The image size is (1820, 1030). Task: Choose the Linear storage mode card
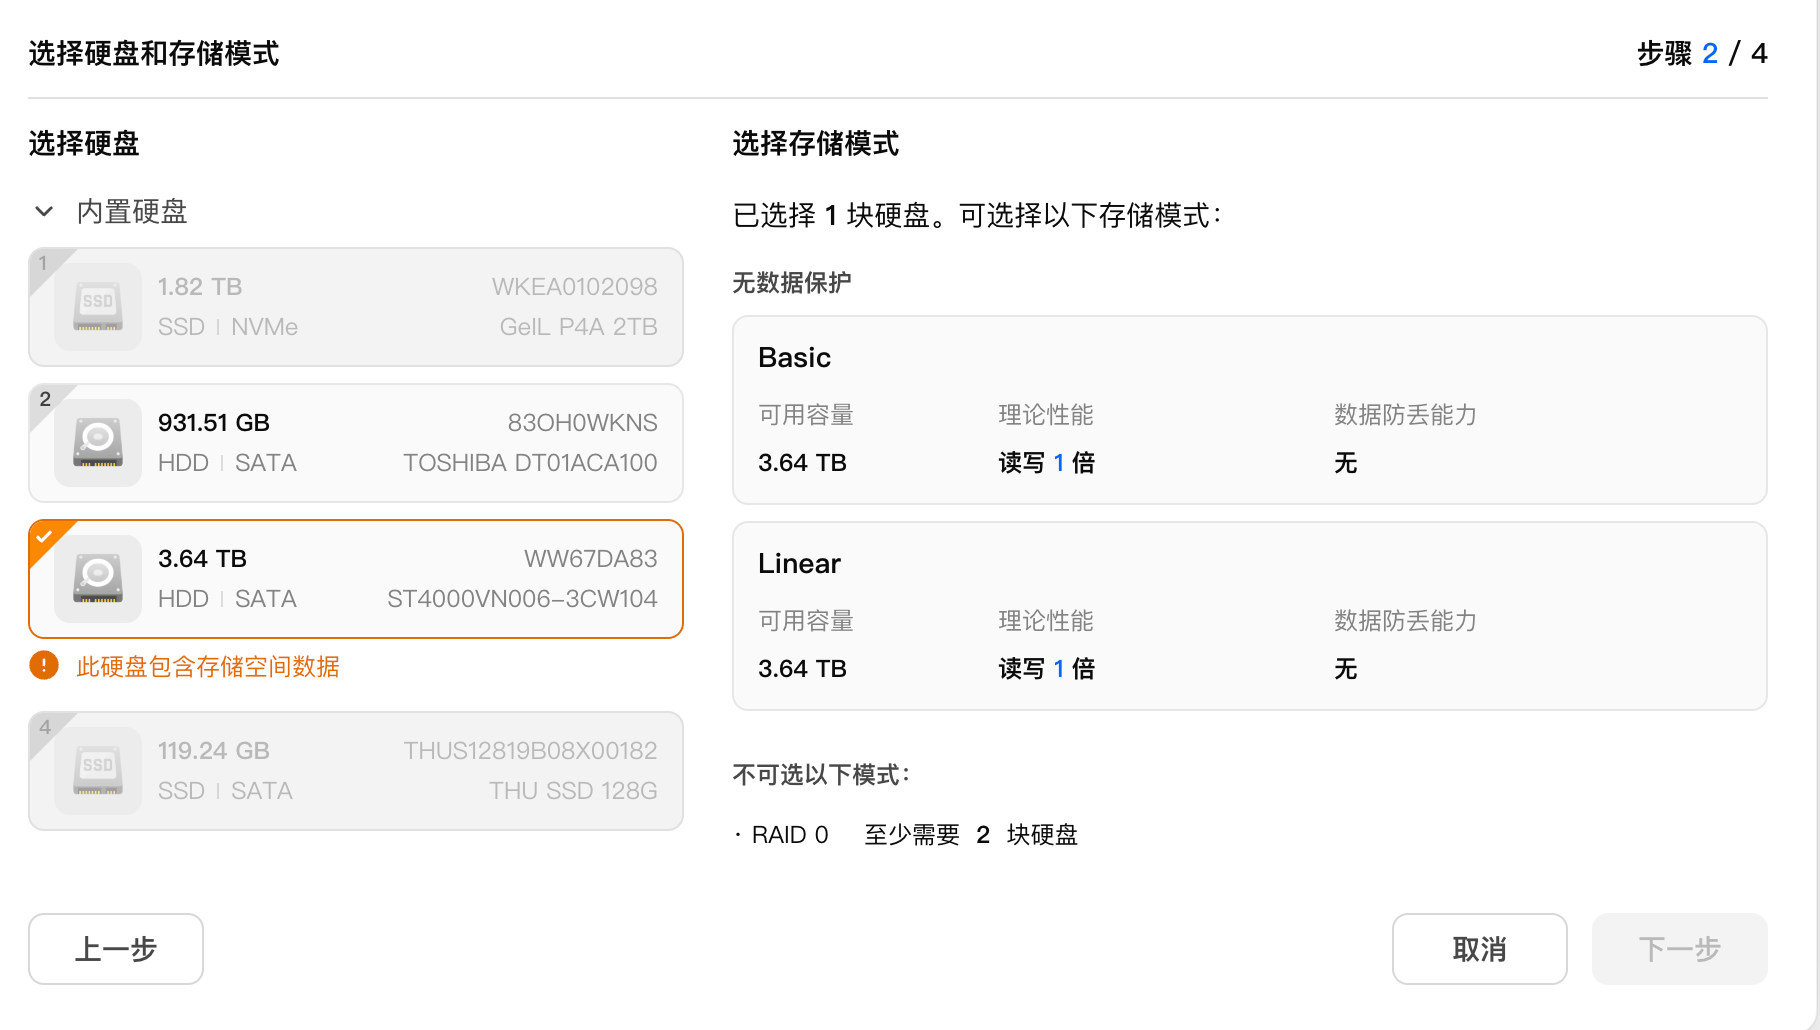pyautogui.click(x=1249, y=616)
